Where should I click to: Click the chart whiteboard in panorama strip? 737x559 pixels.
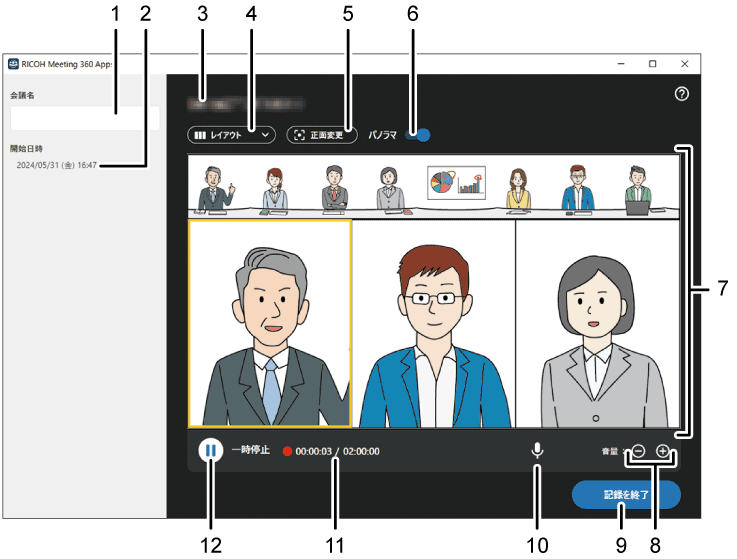click(456, 182)
